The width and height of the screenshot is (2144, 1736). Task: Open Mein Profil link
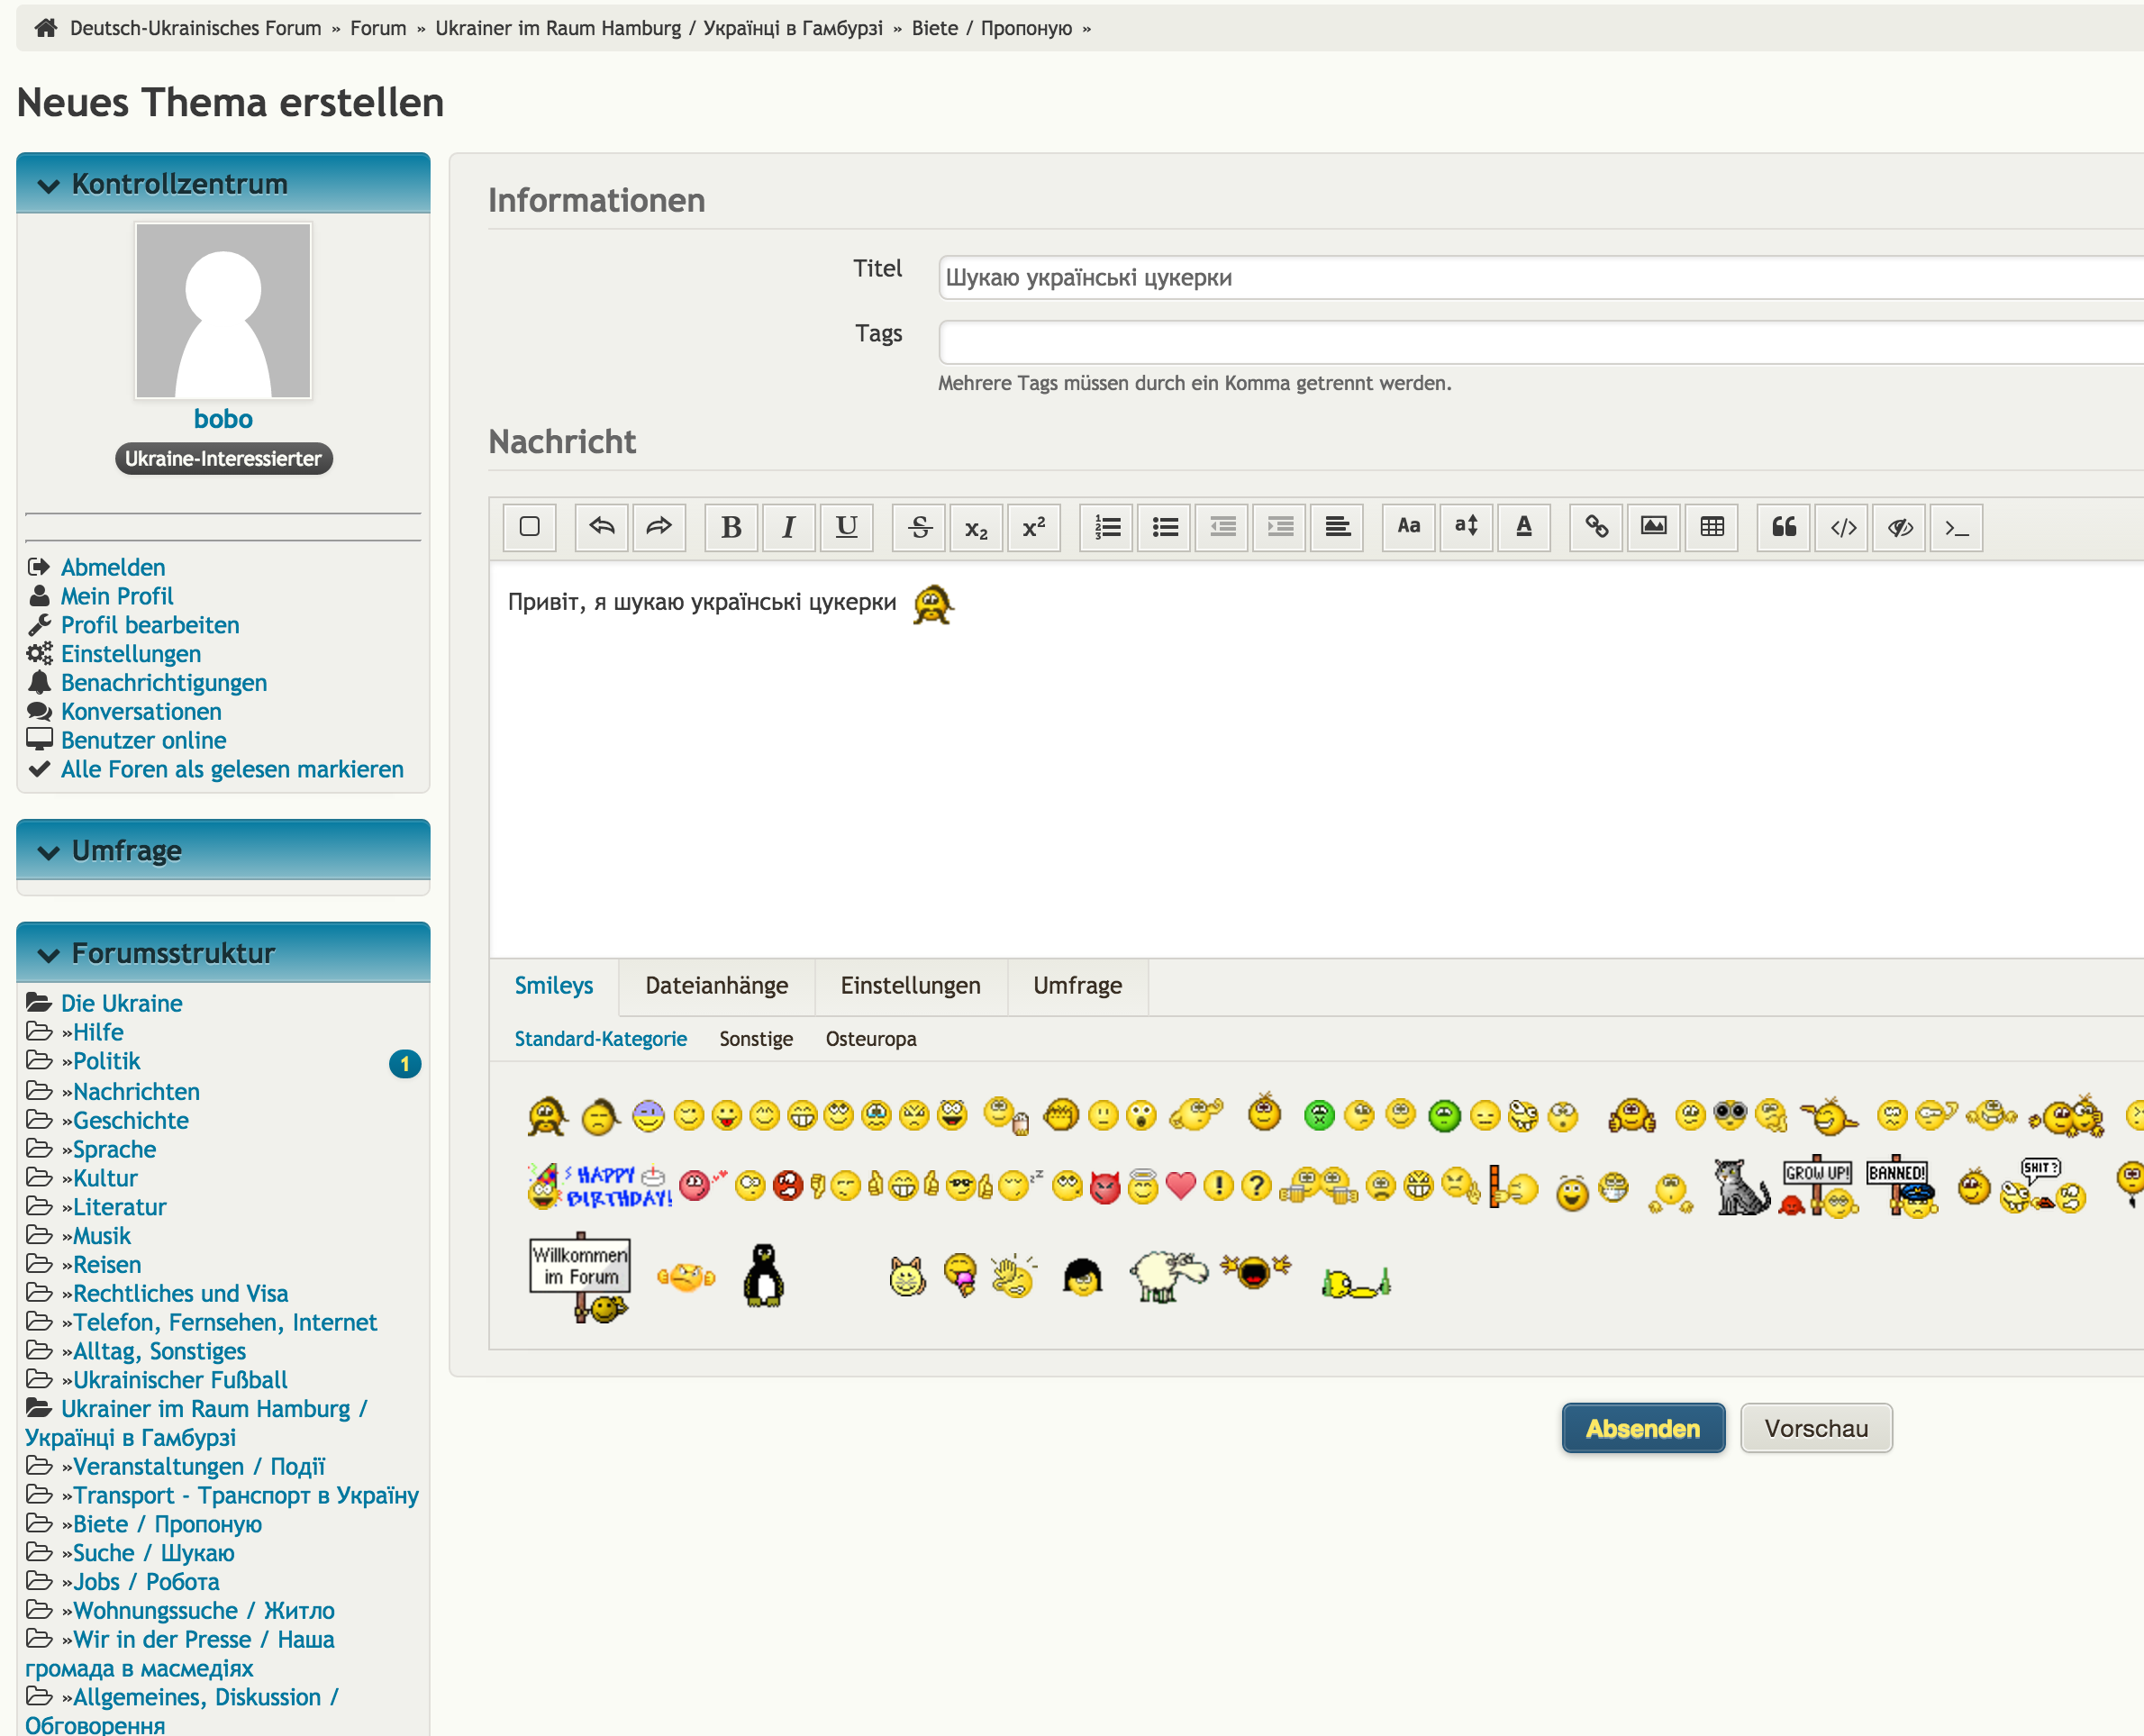click(117, 597)
